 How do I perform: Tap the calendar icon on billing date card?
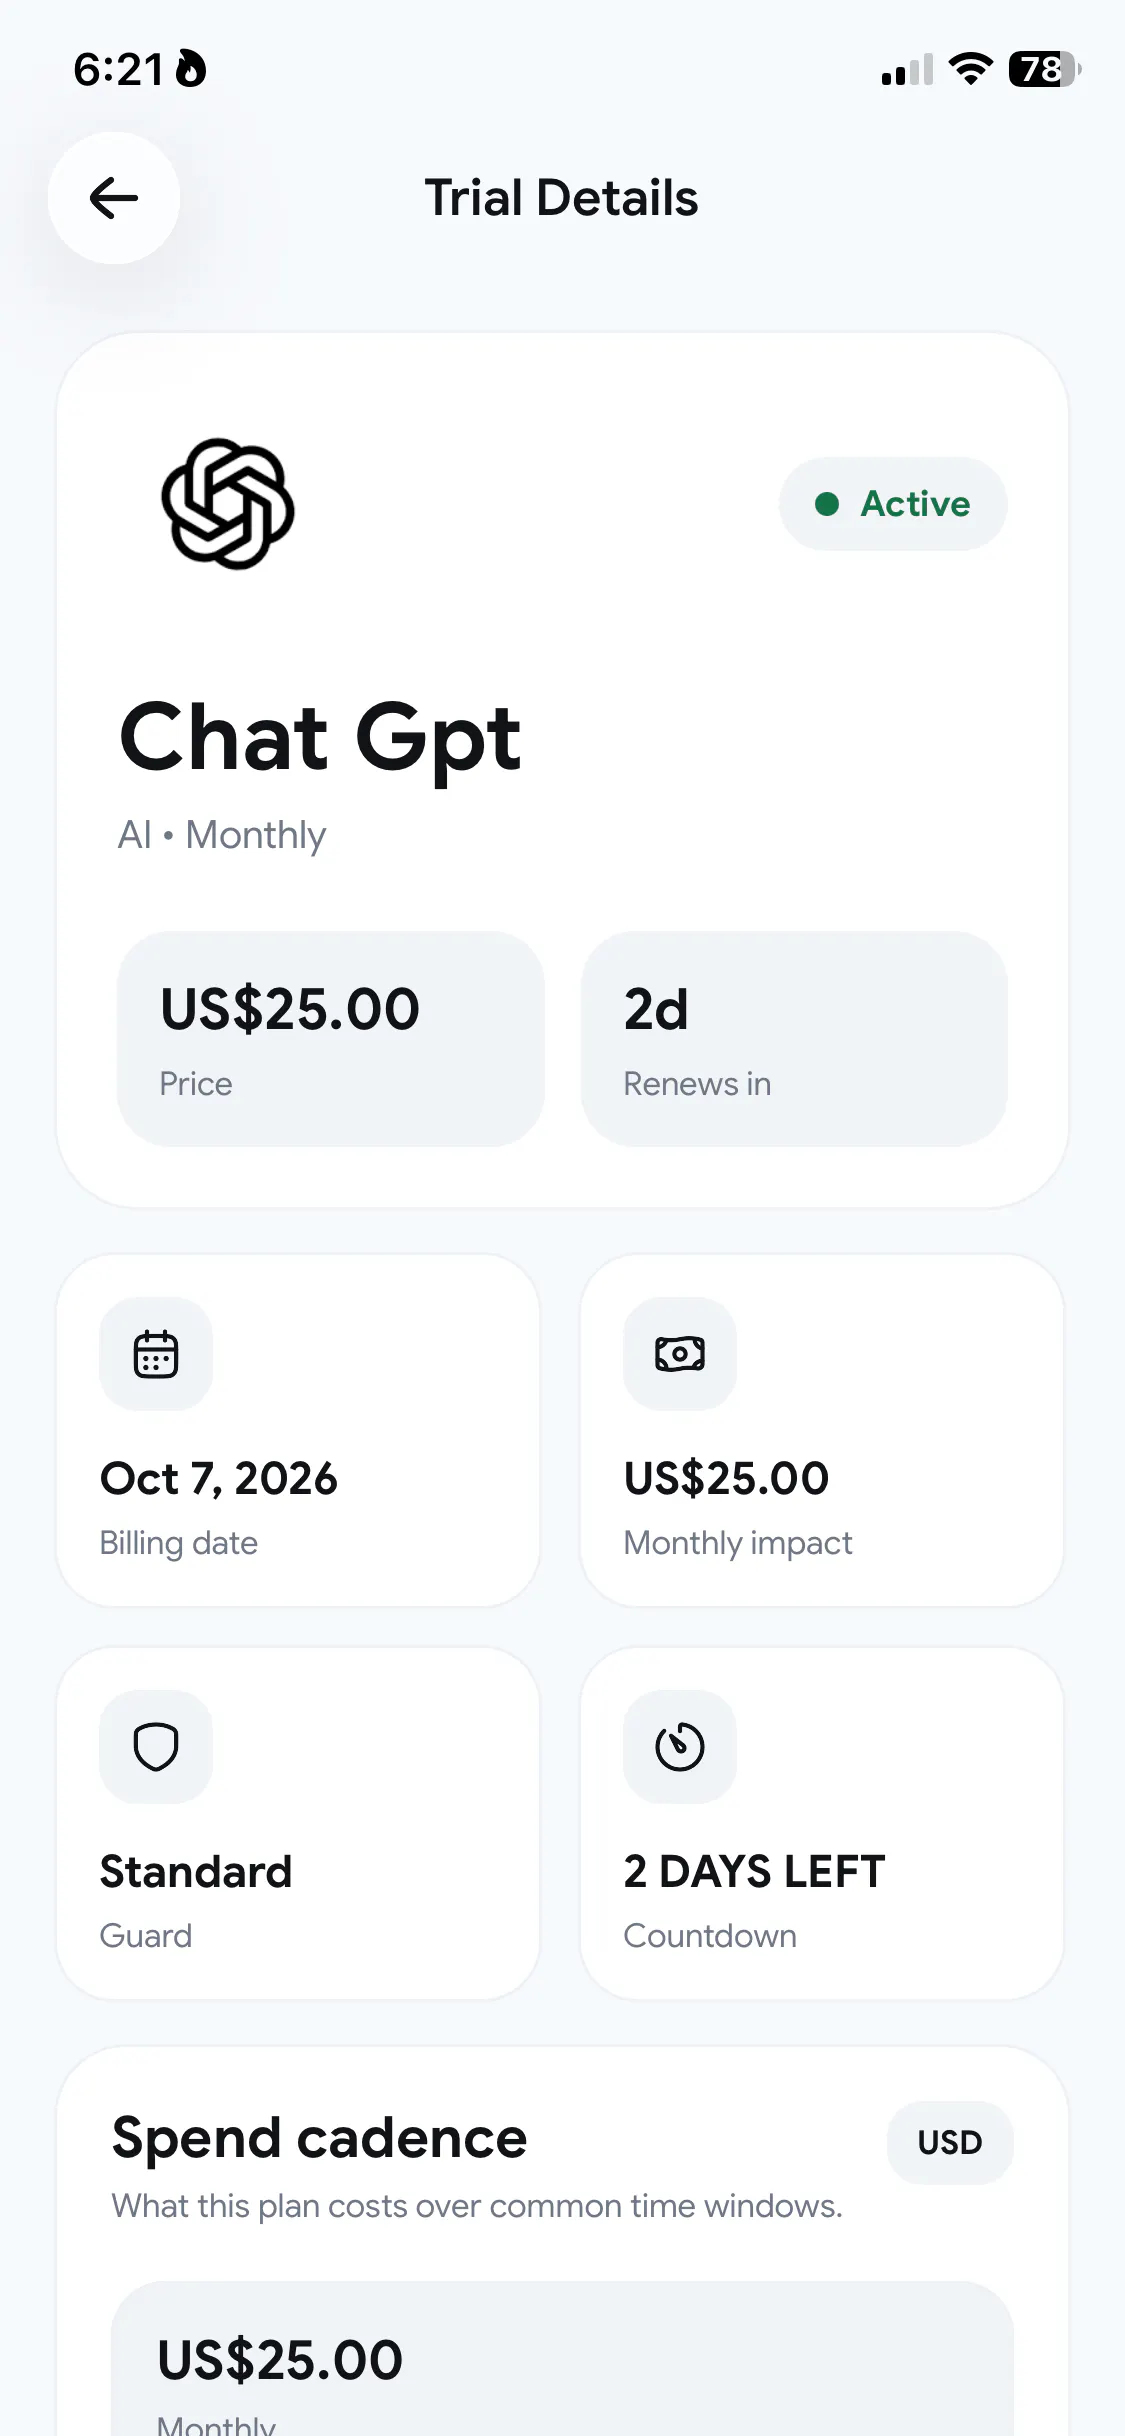pos(156,1354)
